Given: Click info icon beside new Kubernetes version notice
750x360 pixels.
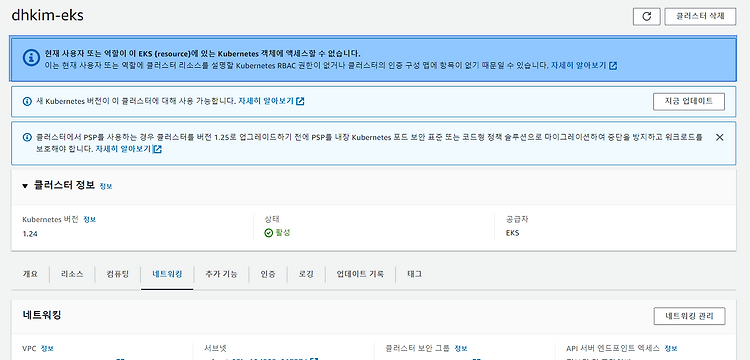Looking at the screenshot, I should (27, 101).
